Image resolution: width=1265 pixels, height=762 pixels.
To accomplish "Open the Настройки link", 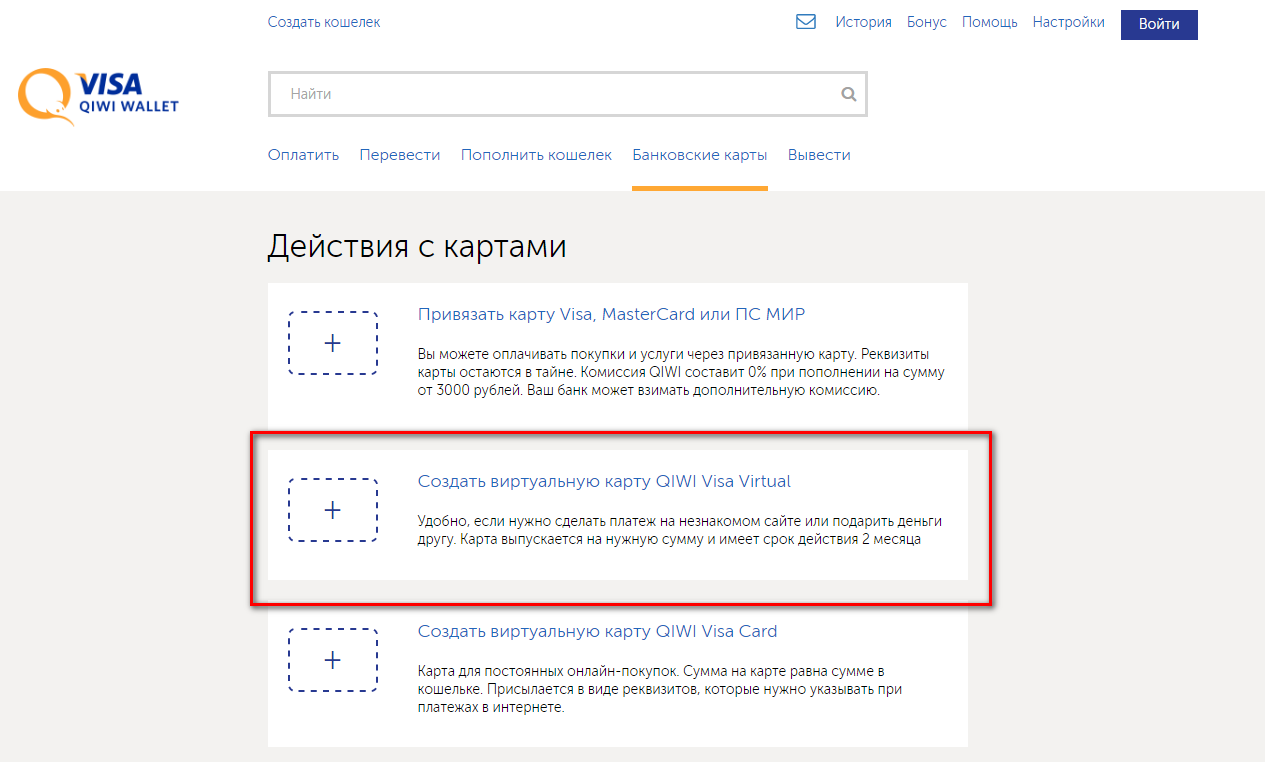I will tap(1069, 22).
